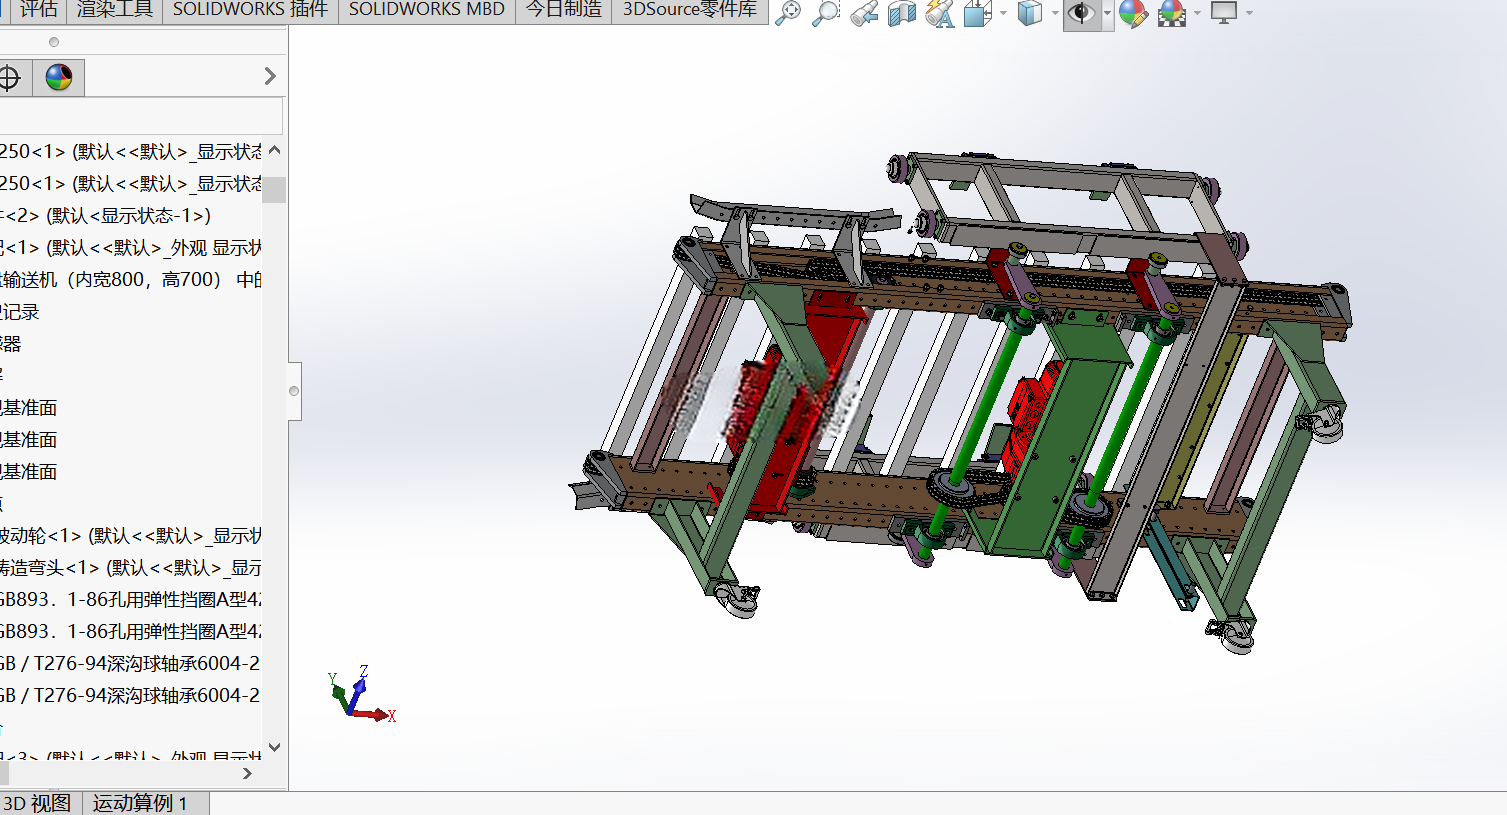Screen dimensions: 1507x815
Task: Open Hide/Show Items dropdown arrow
Action: pyautogui.click(x=1107, y=13)
